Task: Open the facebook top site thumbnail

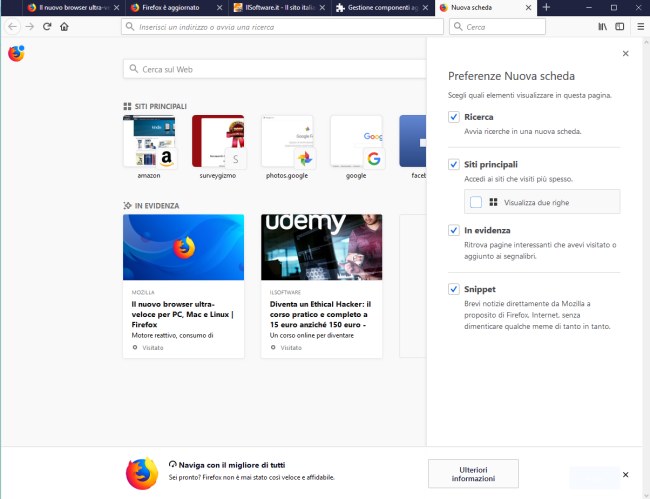Action: point(413,141)
